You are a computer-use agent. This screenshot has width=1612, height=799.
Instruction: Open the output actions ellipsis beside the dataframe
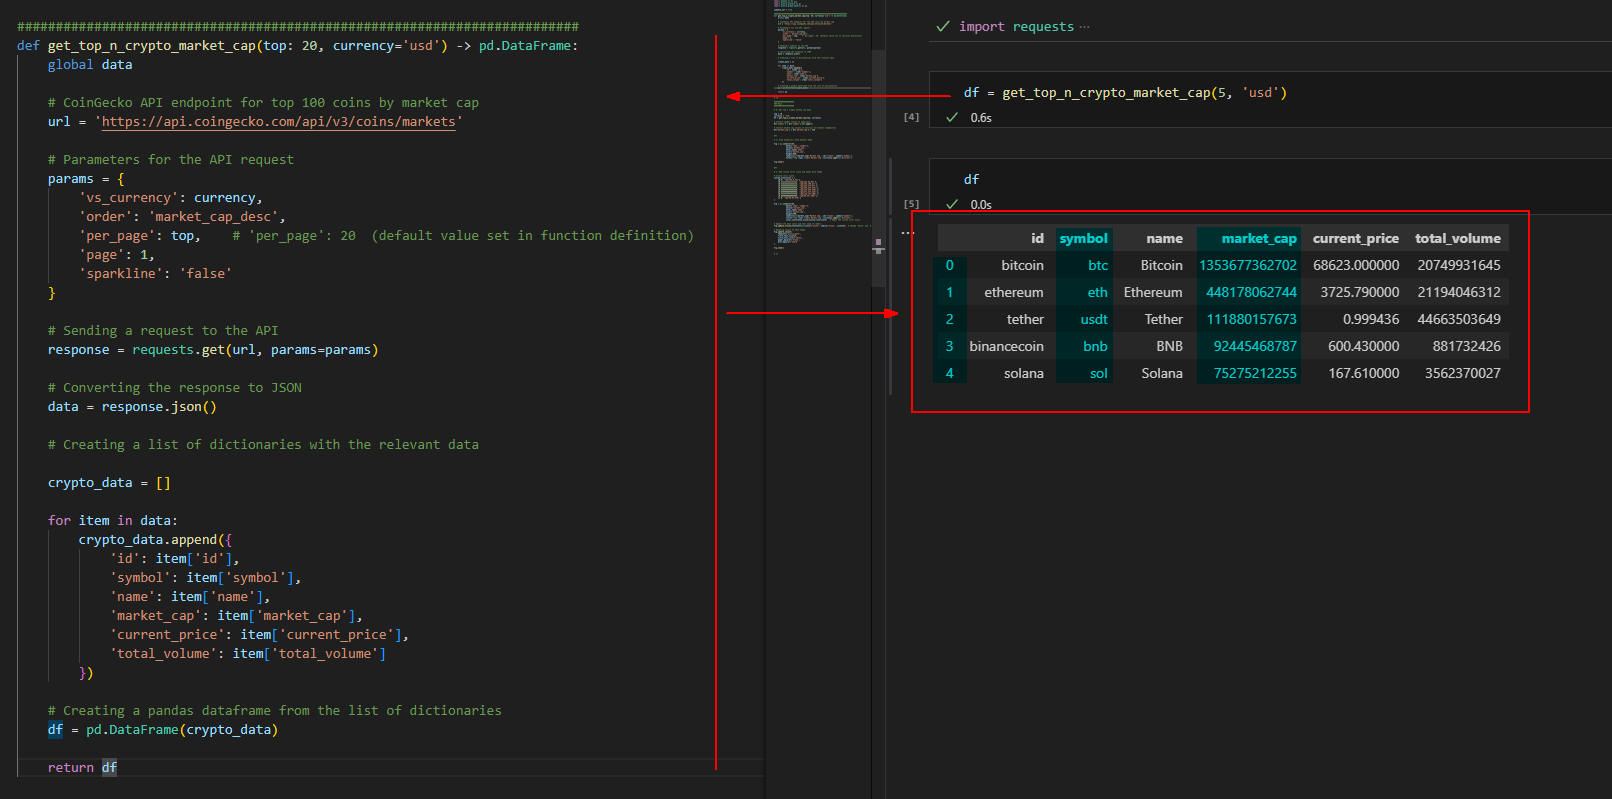coord(907,233)
